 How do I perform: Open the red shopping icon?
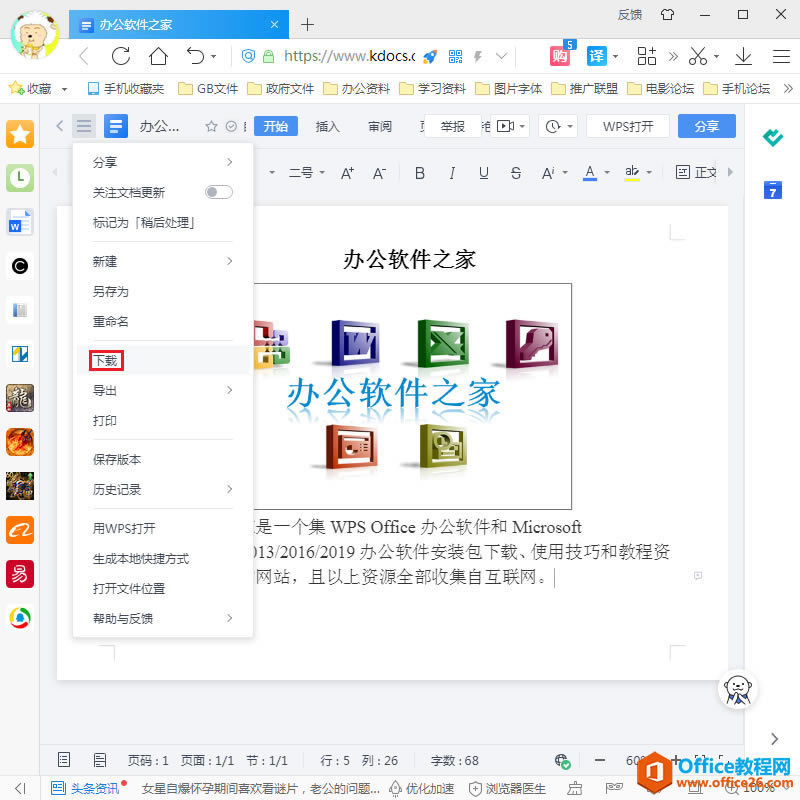(559, 56)
